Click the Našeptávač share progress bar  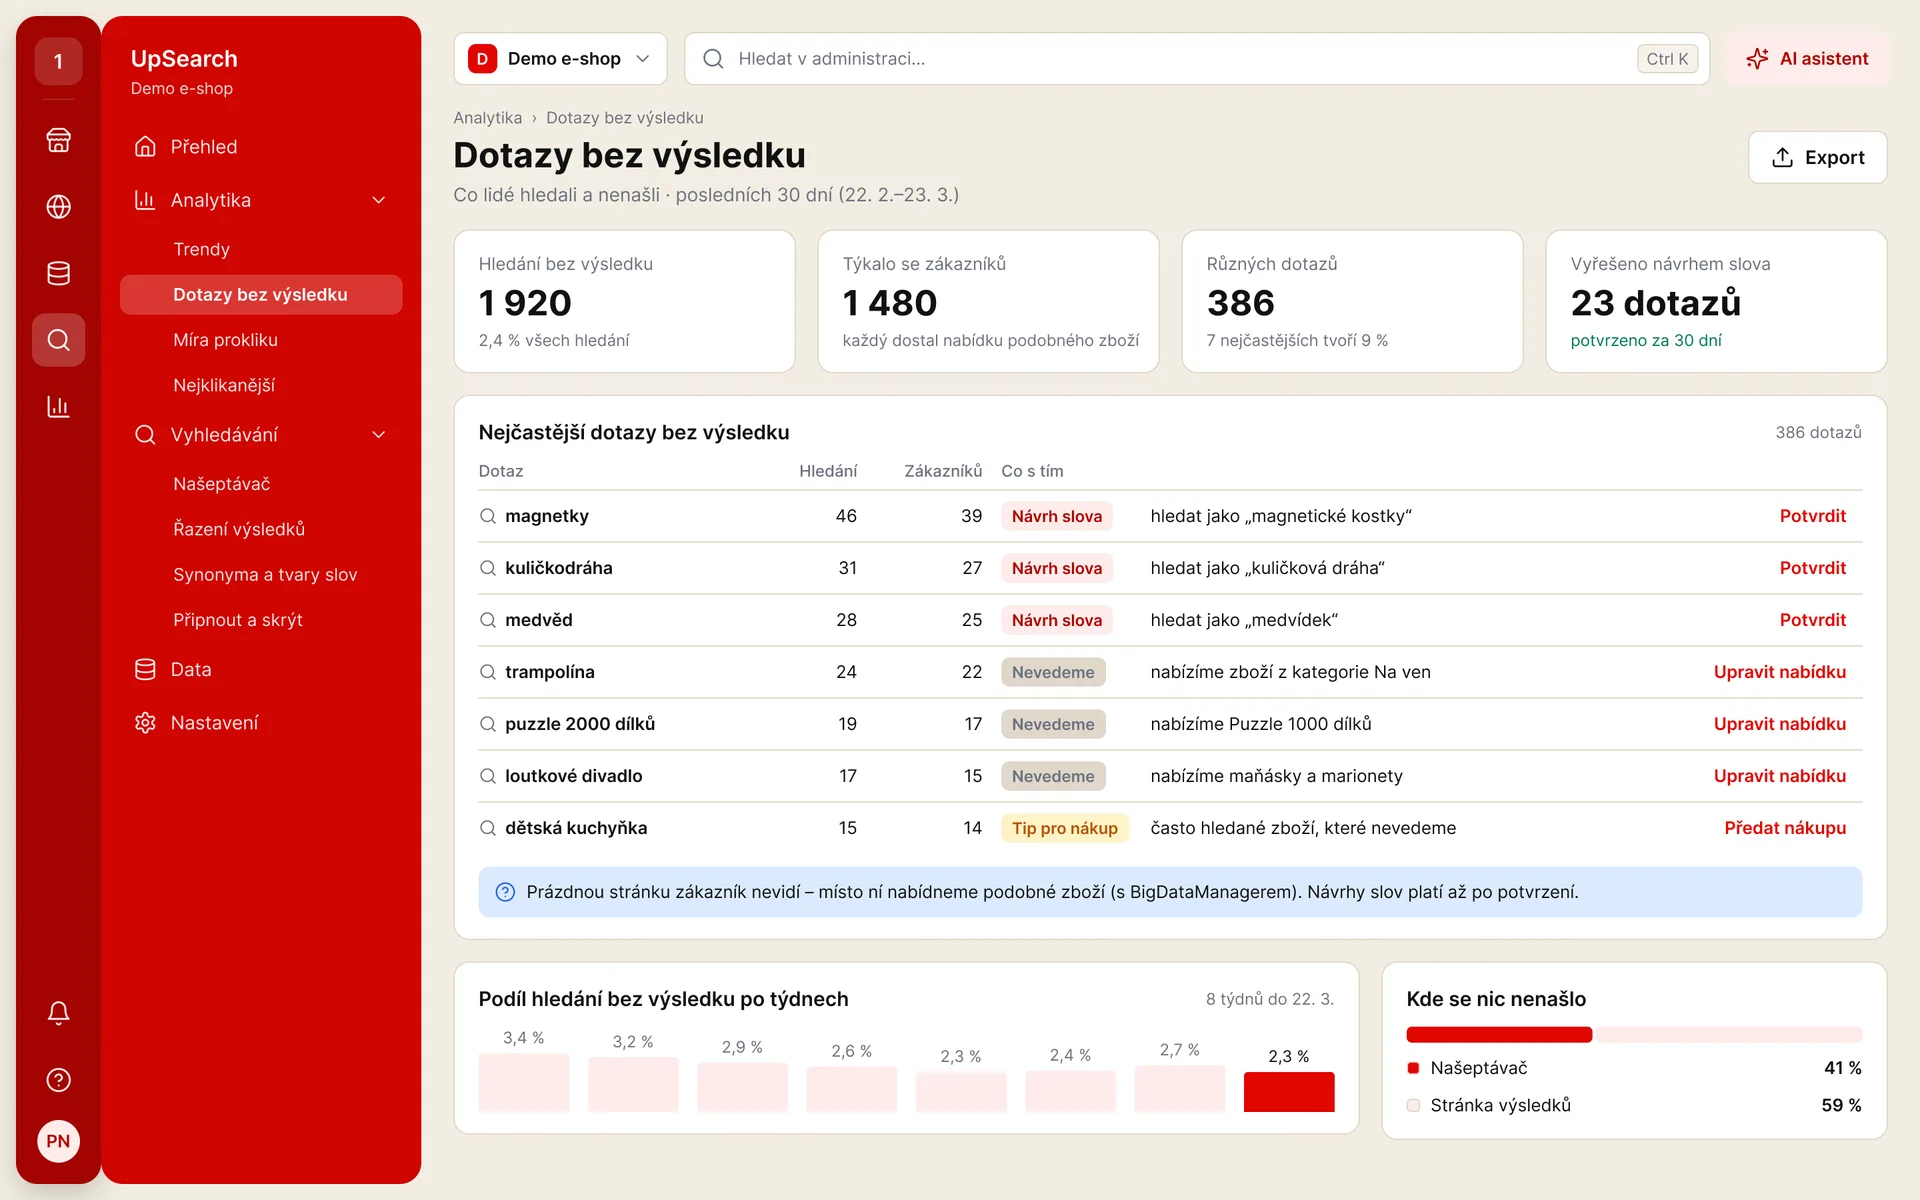1499,1035
